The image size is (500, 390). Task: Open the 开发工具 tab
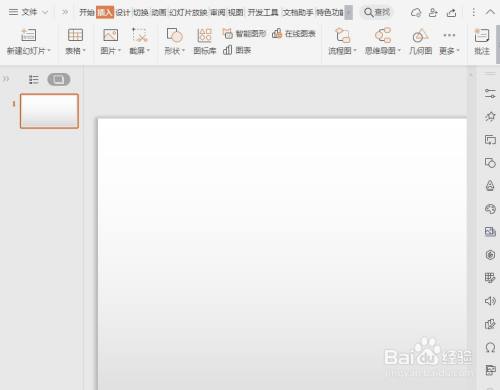[263, 13]
